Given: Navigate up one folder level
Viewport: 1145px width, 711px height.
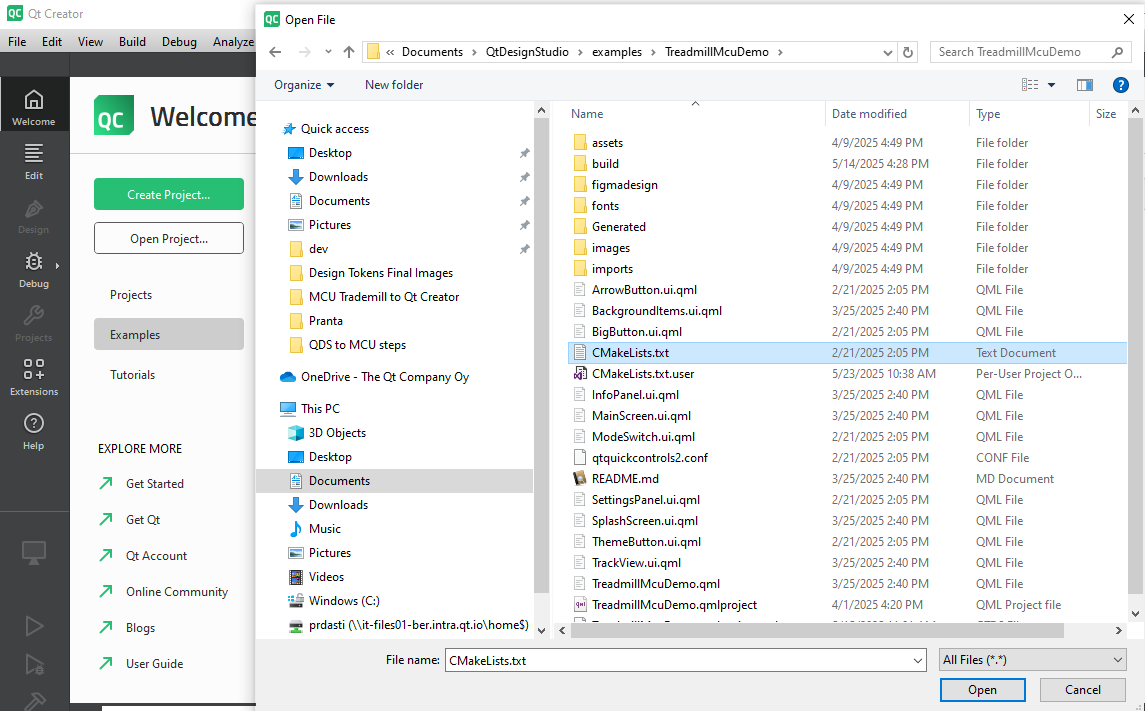Looking at the screenshot, I should (x=349, y=51).
